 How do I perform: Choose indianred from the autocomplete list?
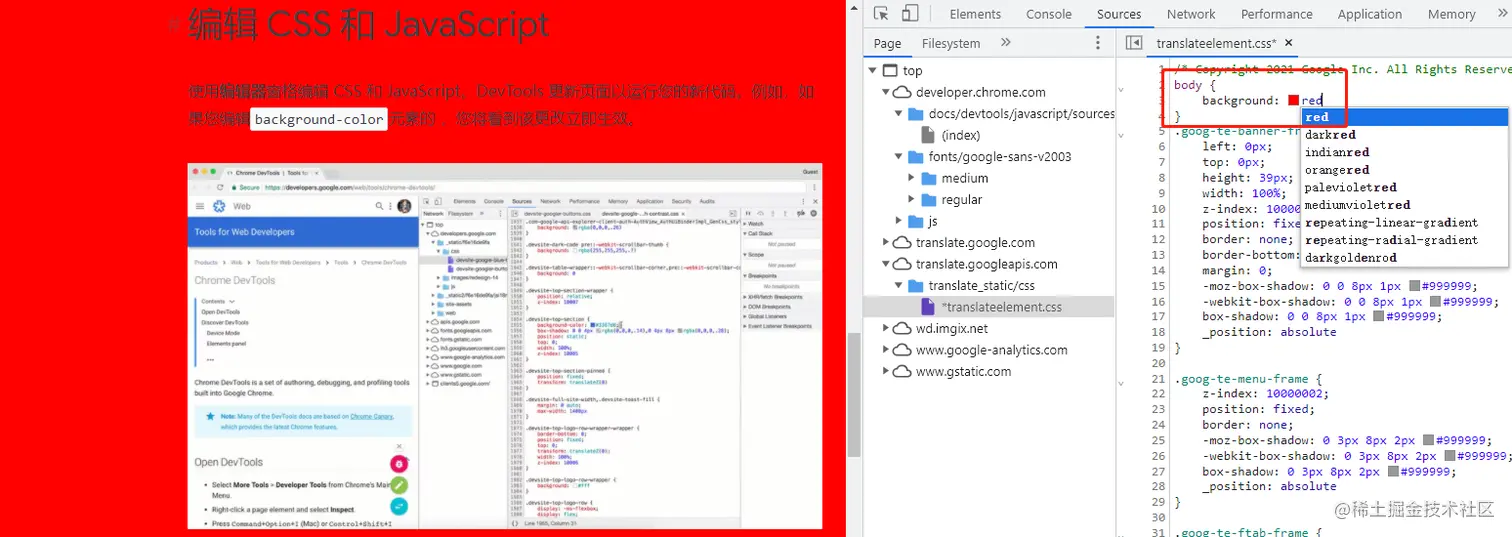[1404, 152]
